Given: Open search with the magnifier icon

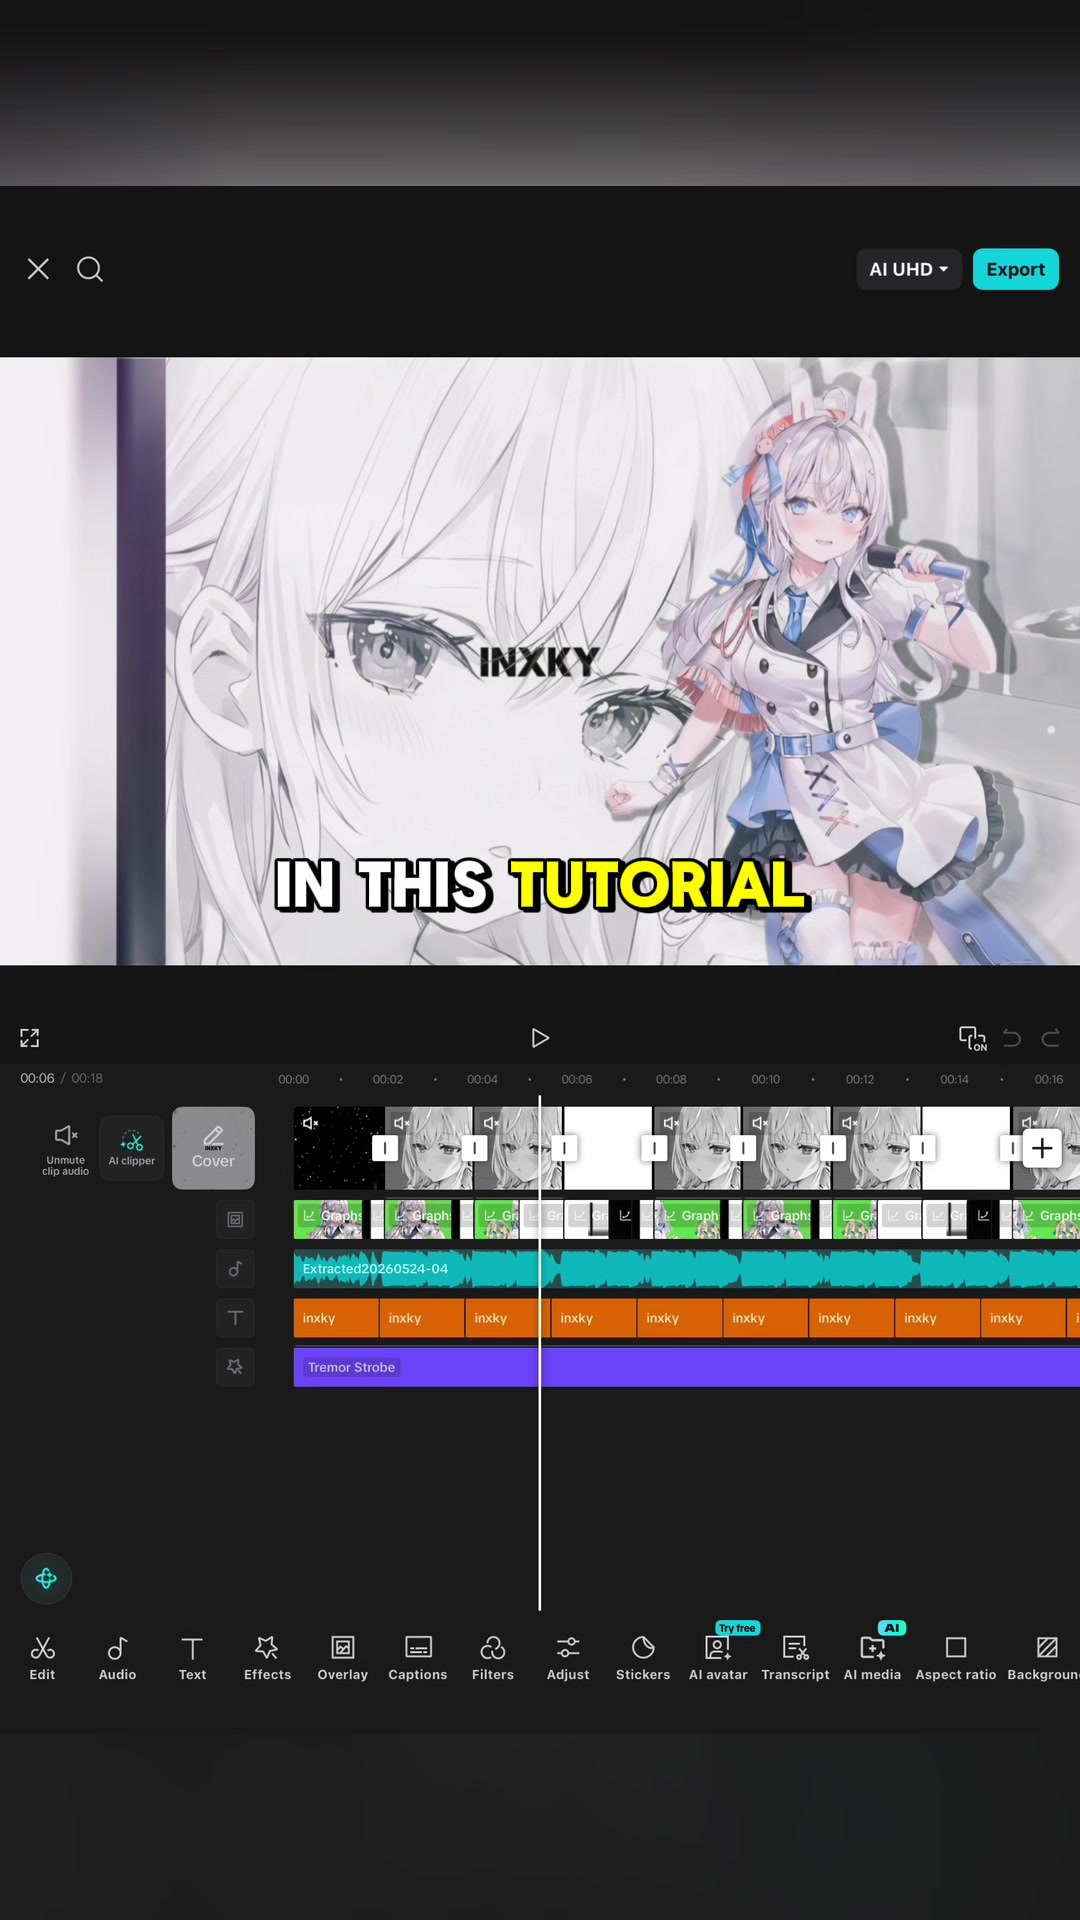Looking at the screenshot, I should click(x=90, y=269).
